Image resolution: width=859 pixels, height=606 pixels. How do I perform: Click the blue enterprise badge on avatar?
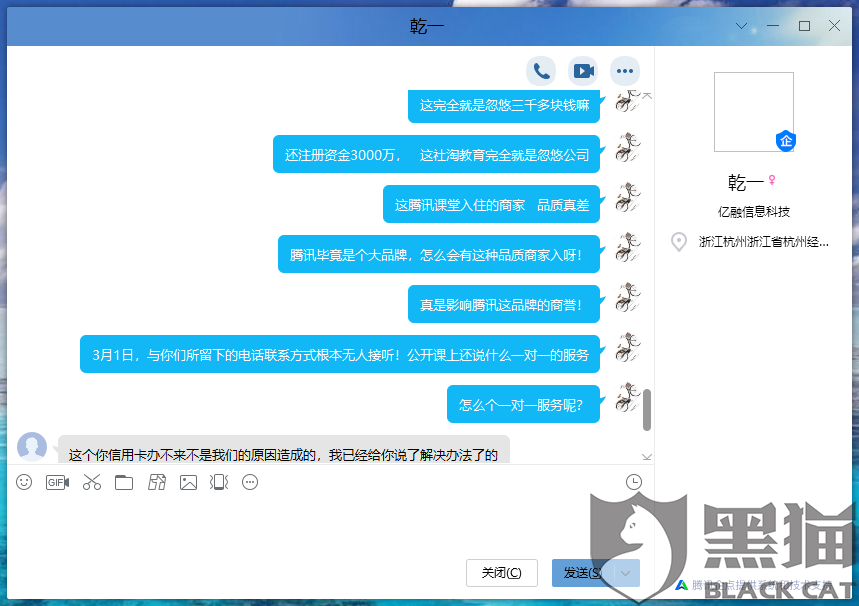(786, 141)
